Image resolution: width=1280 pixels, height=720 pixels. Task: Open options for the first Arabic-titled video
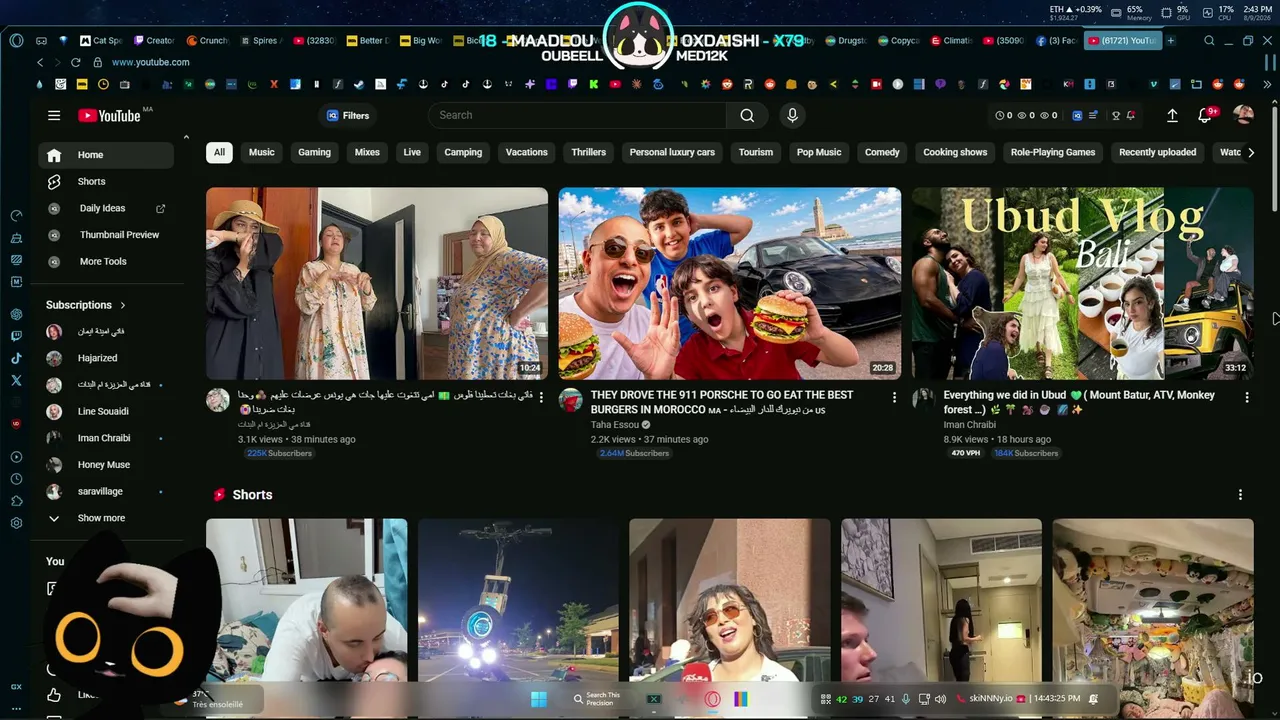tap(541, 398)
